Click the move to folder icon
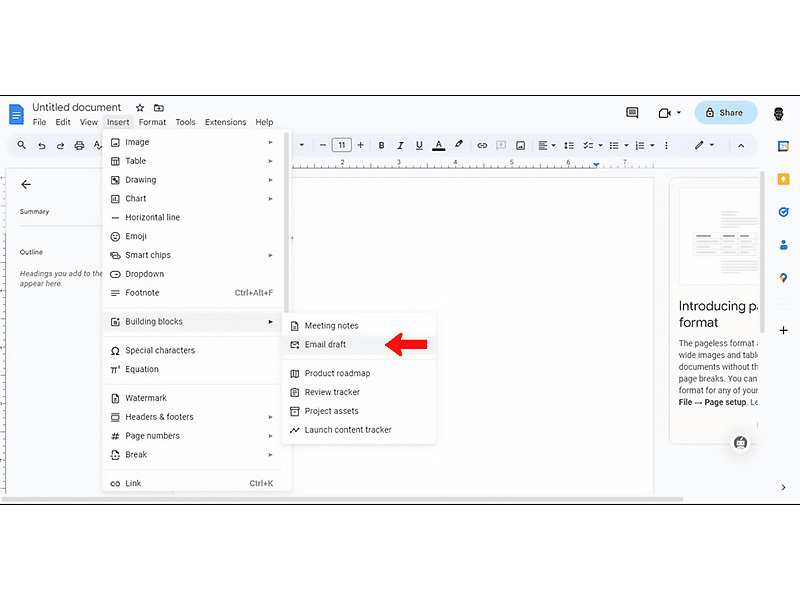The width and height of the screenshot is (800, 600). pyautogui.click(x=159, y=108)
